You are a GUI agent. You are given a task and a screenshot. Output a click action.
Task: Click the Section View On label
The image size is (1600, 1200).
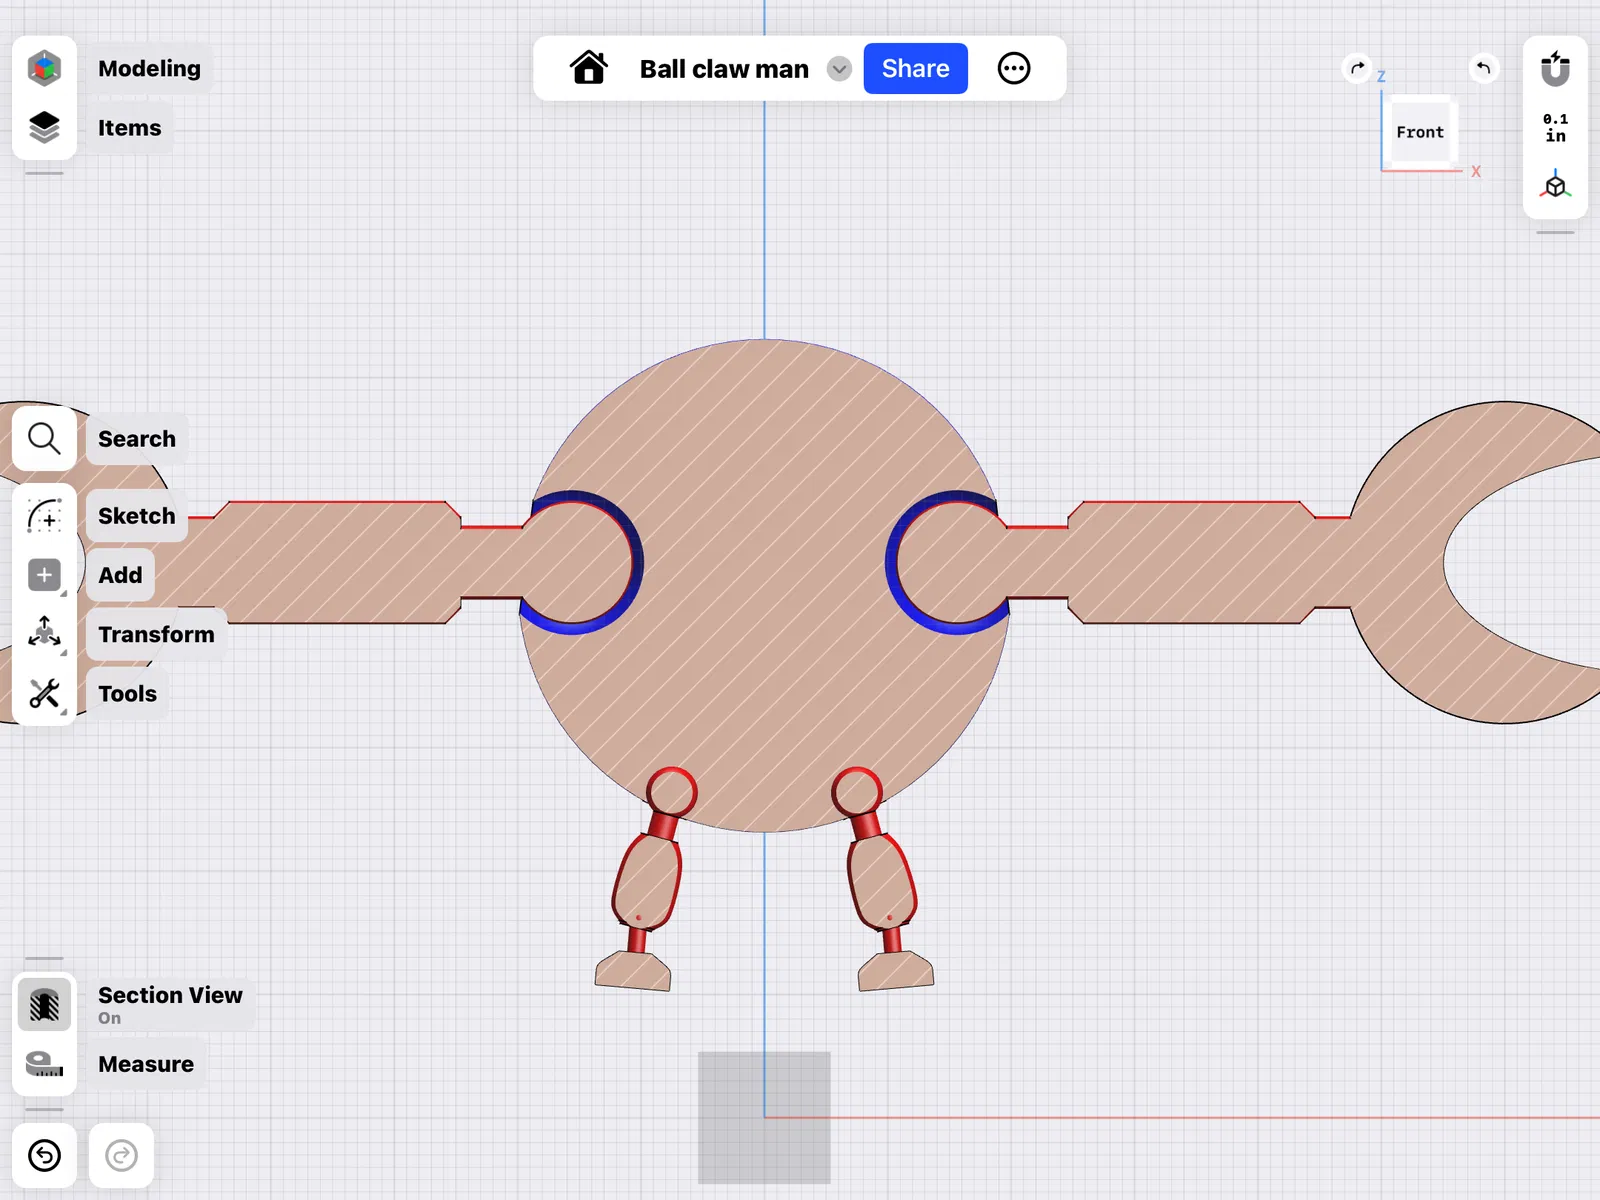pos(170,1004)
